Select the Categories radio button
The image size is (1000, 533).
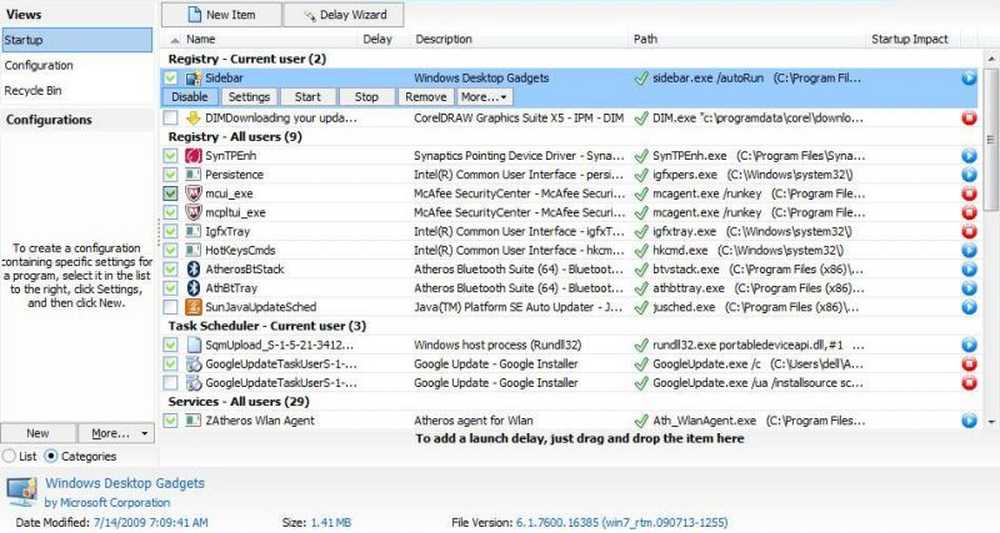click(x=51, y=456)
